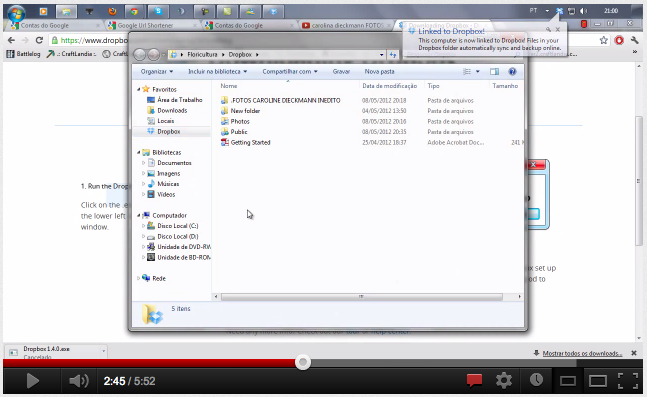
Task: Click the video progress scrubber handle
Action: pyautogui.click(x=303, y=362)
